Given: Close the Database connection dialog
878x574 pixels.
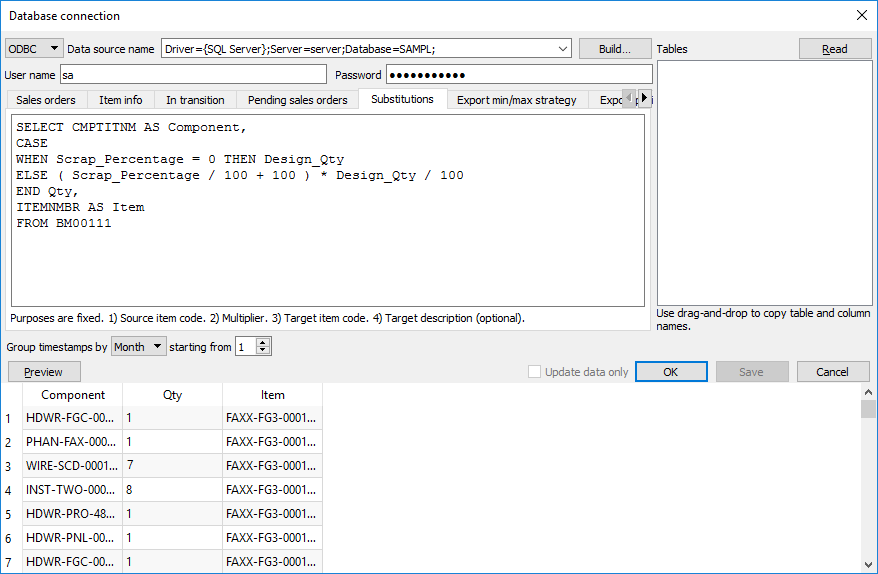Looking at the screenshot, I should (861, 15).
